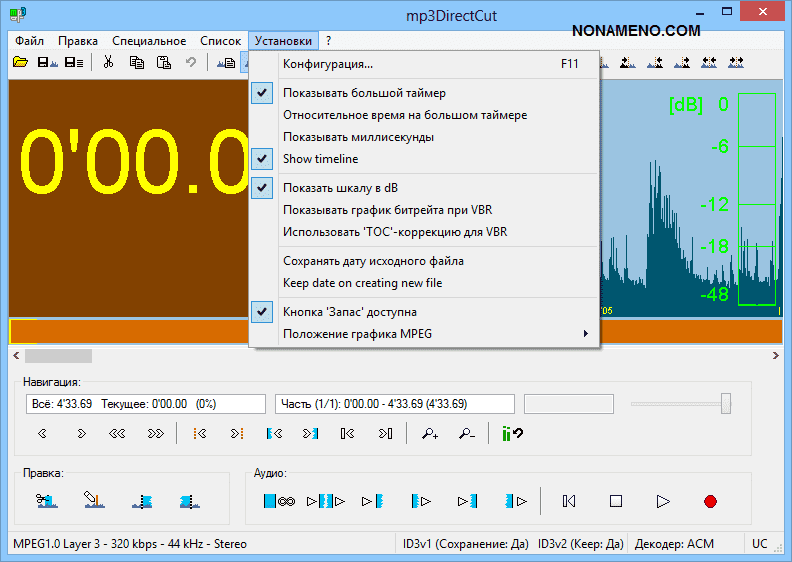Viewport: 792px width, 562px height.
Task: Click the Zoom out magnifier icon
Action: click(467, 433)
